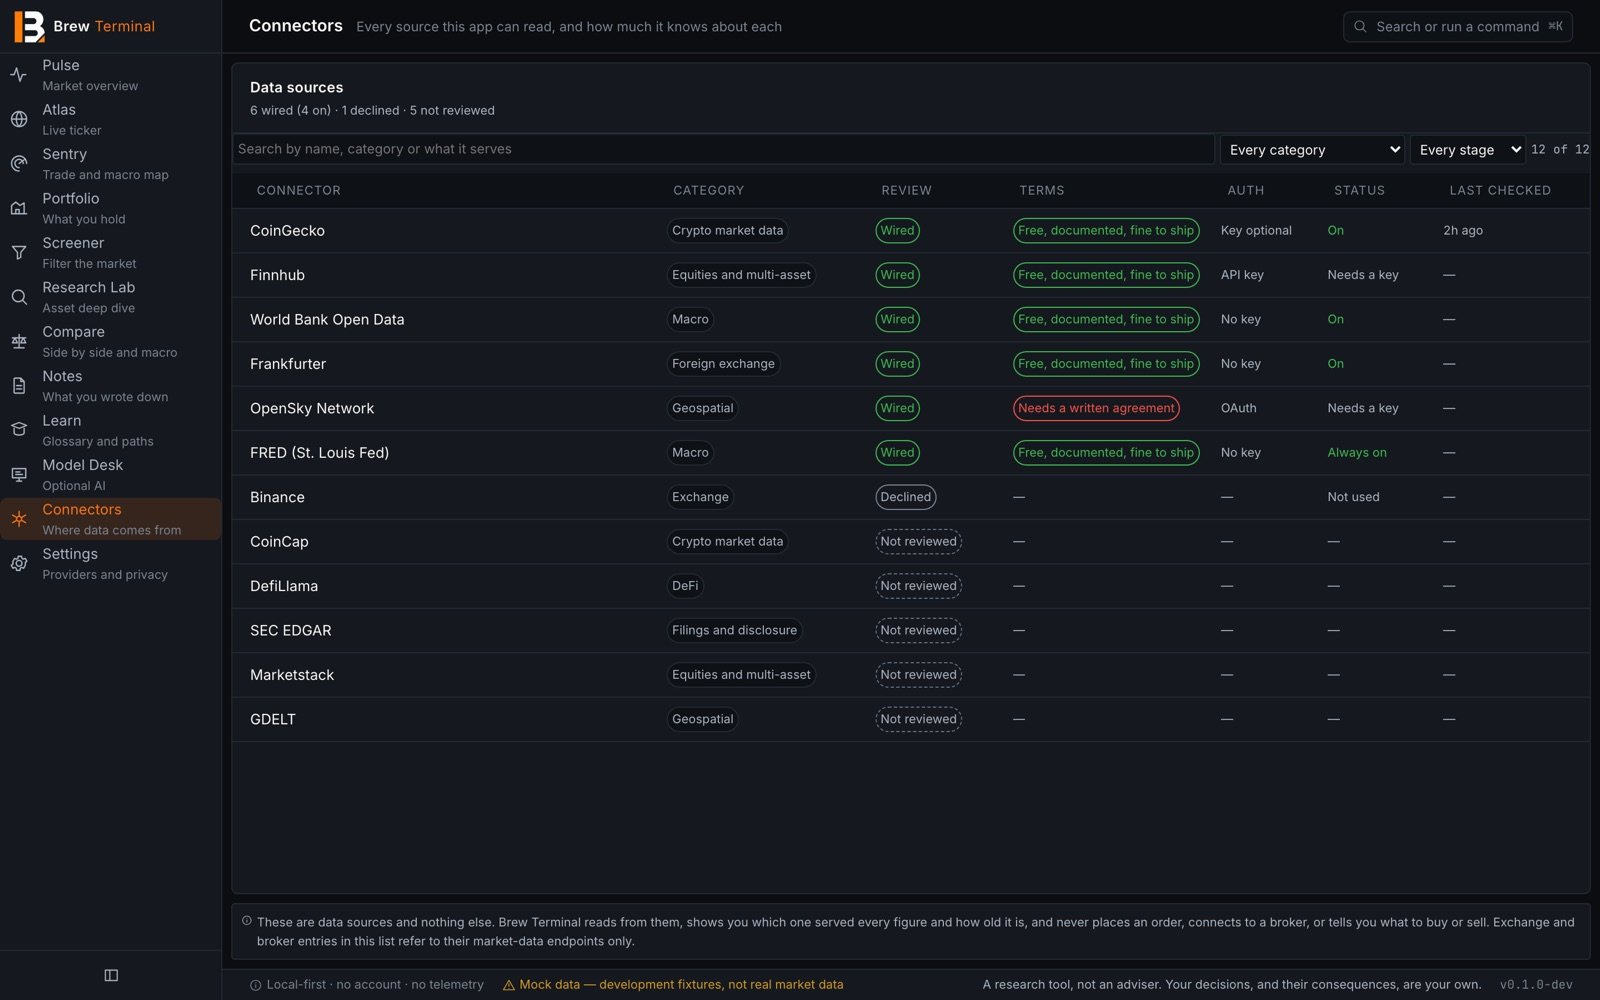The image size is (1600, 1000).
Task: Click CoinGecko's 2h ago last checked value
Action: (x=1463, y=231)
